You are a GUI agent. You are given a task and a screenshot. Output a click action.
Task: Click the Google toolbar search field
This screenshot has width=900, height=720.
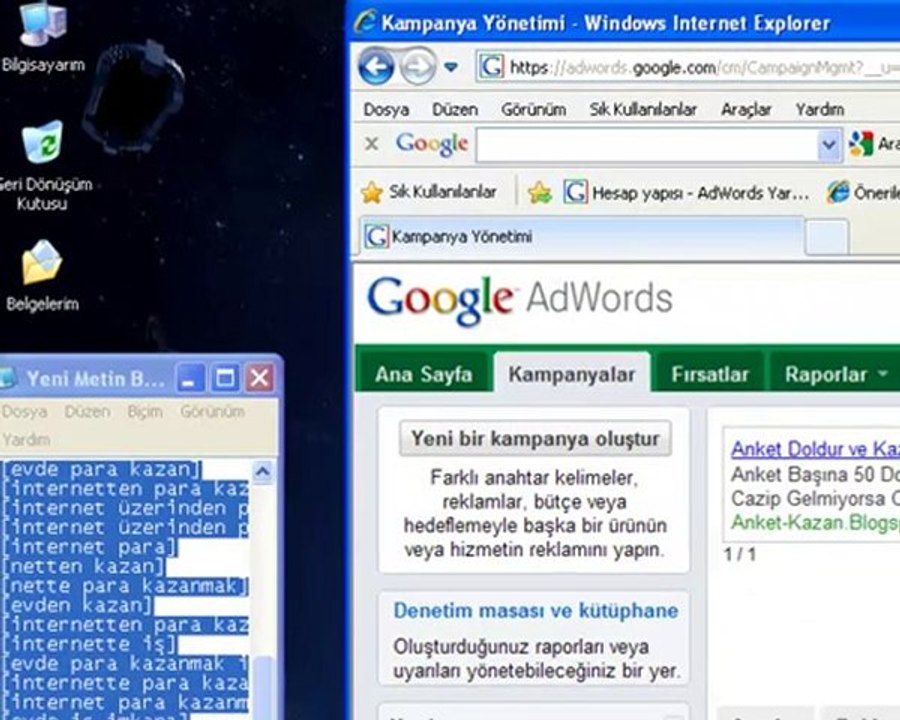tap(647, 145)
